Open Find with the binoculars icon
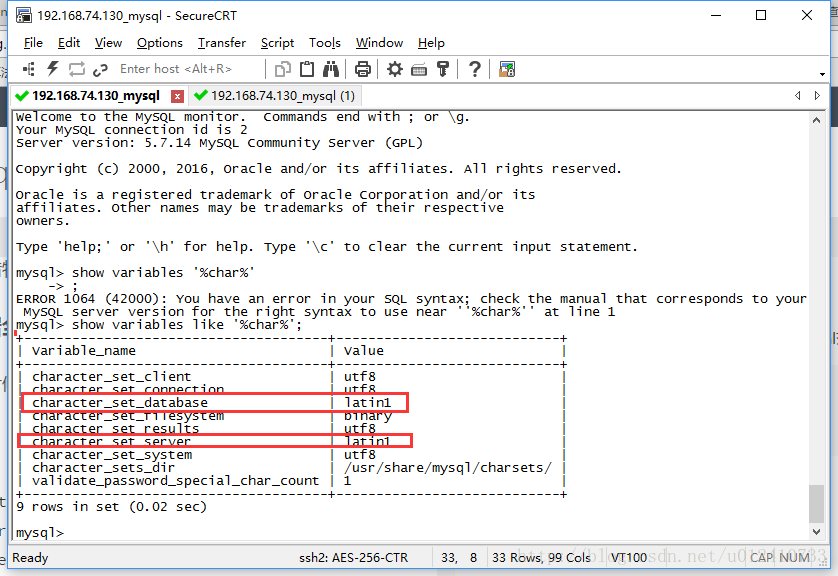Image resolution: width=838 pixels, height=576 pixels. 330,69
